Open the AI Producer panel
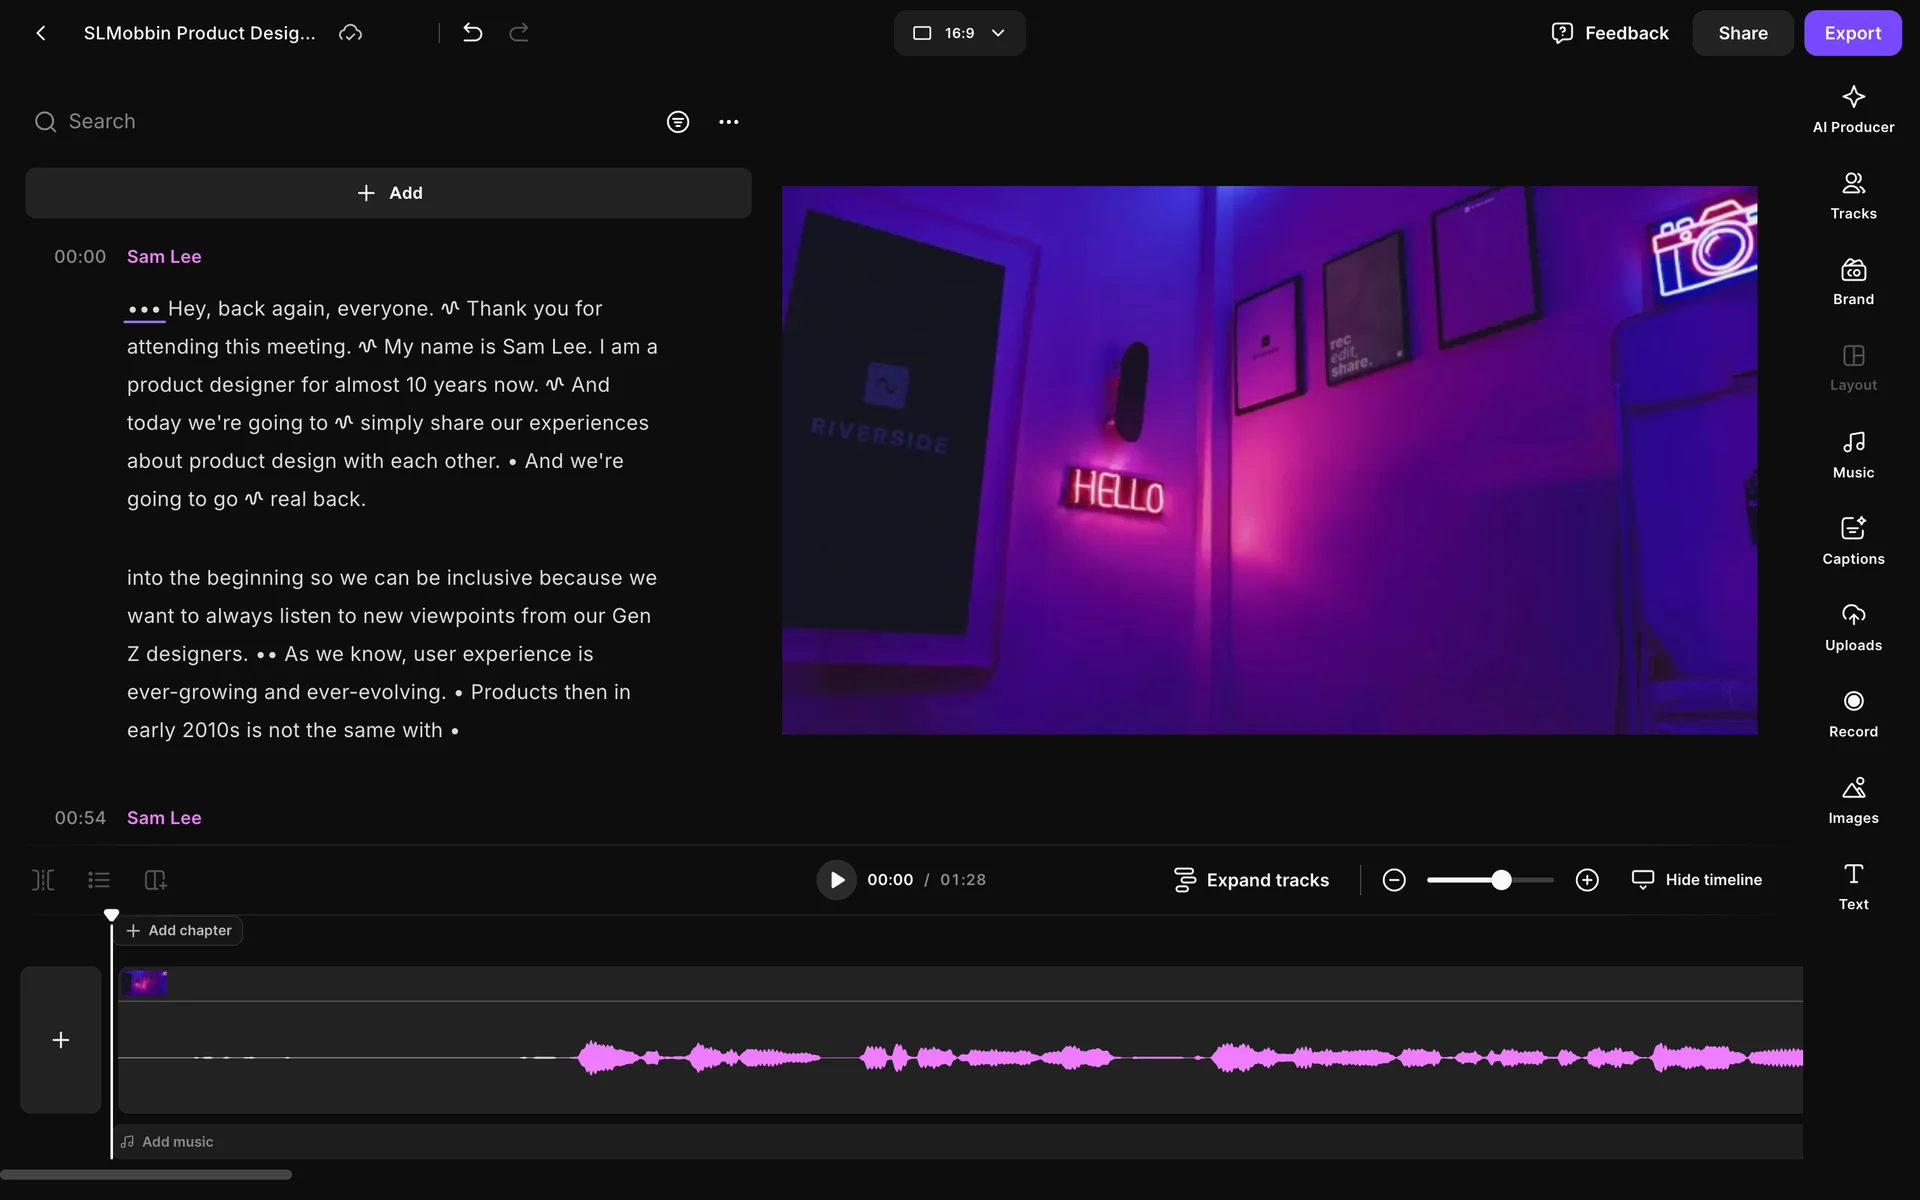The image size is (1920, 1200). 1852,108
